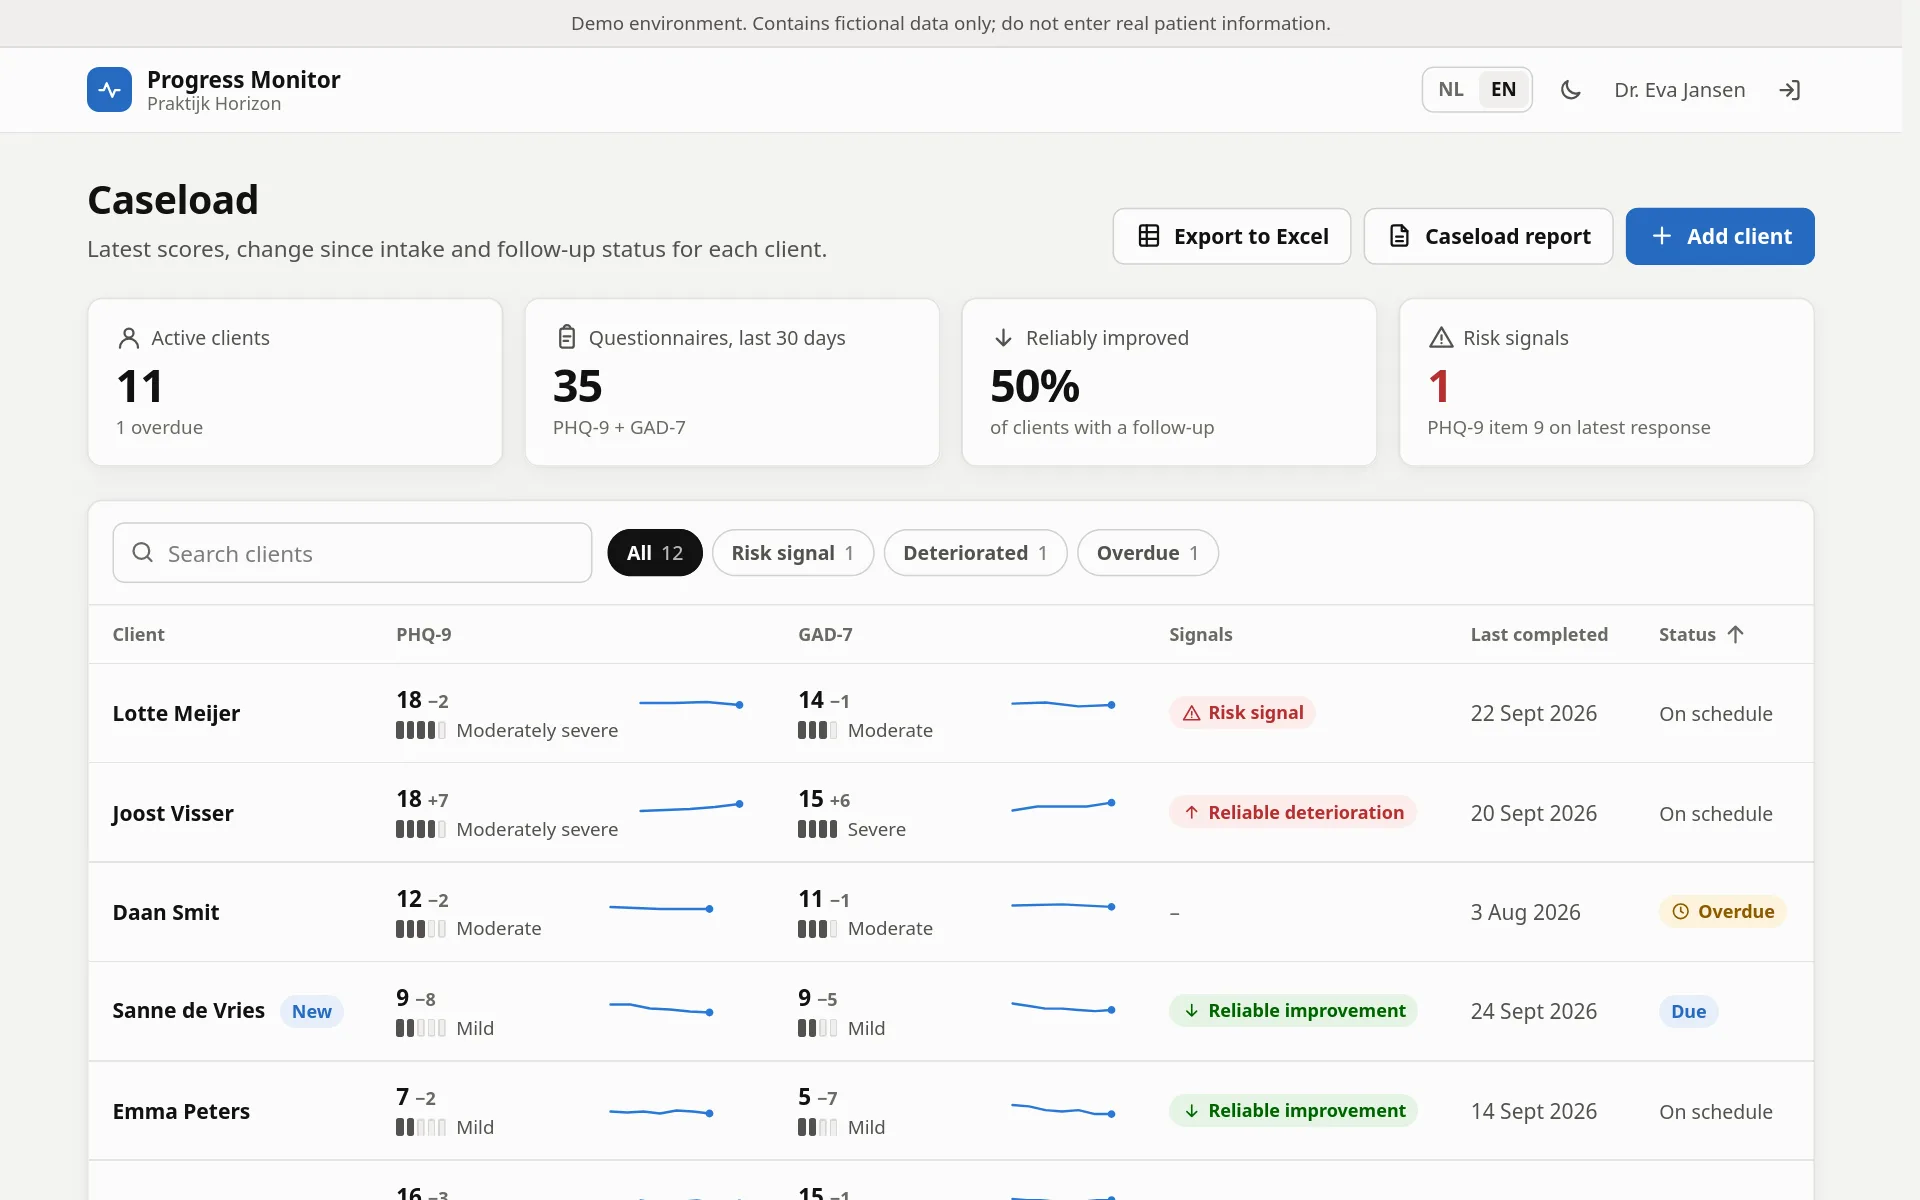1920x1200 pixels.
Task: Click the Status column sort arrow
Action: point(1735,634)
